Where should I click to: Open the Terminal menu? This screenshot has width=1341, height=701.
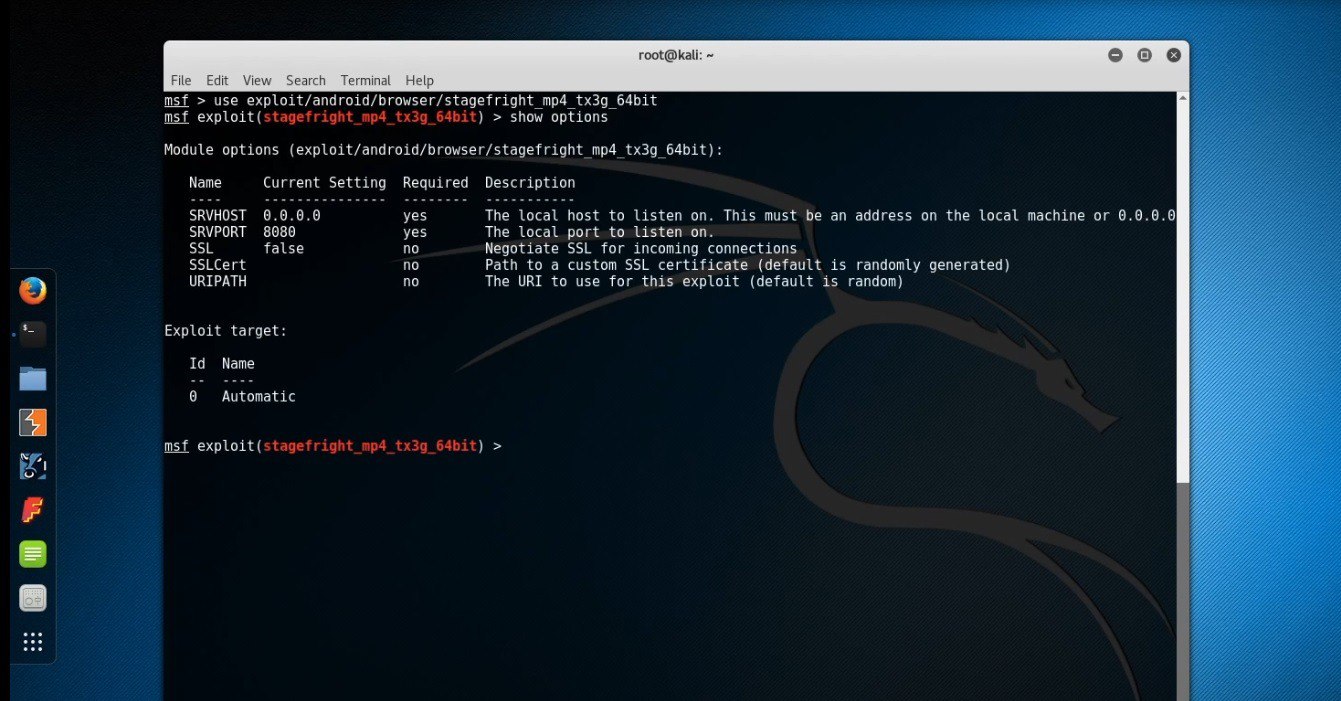[x=366, y=80]
